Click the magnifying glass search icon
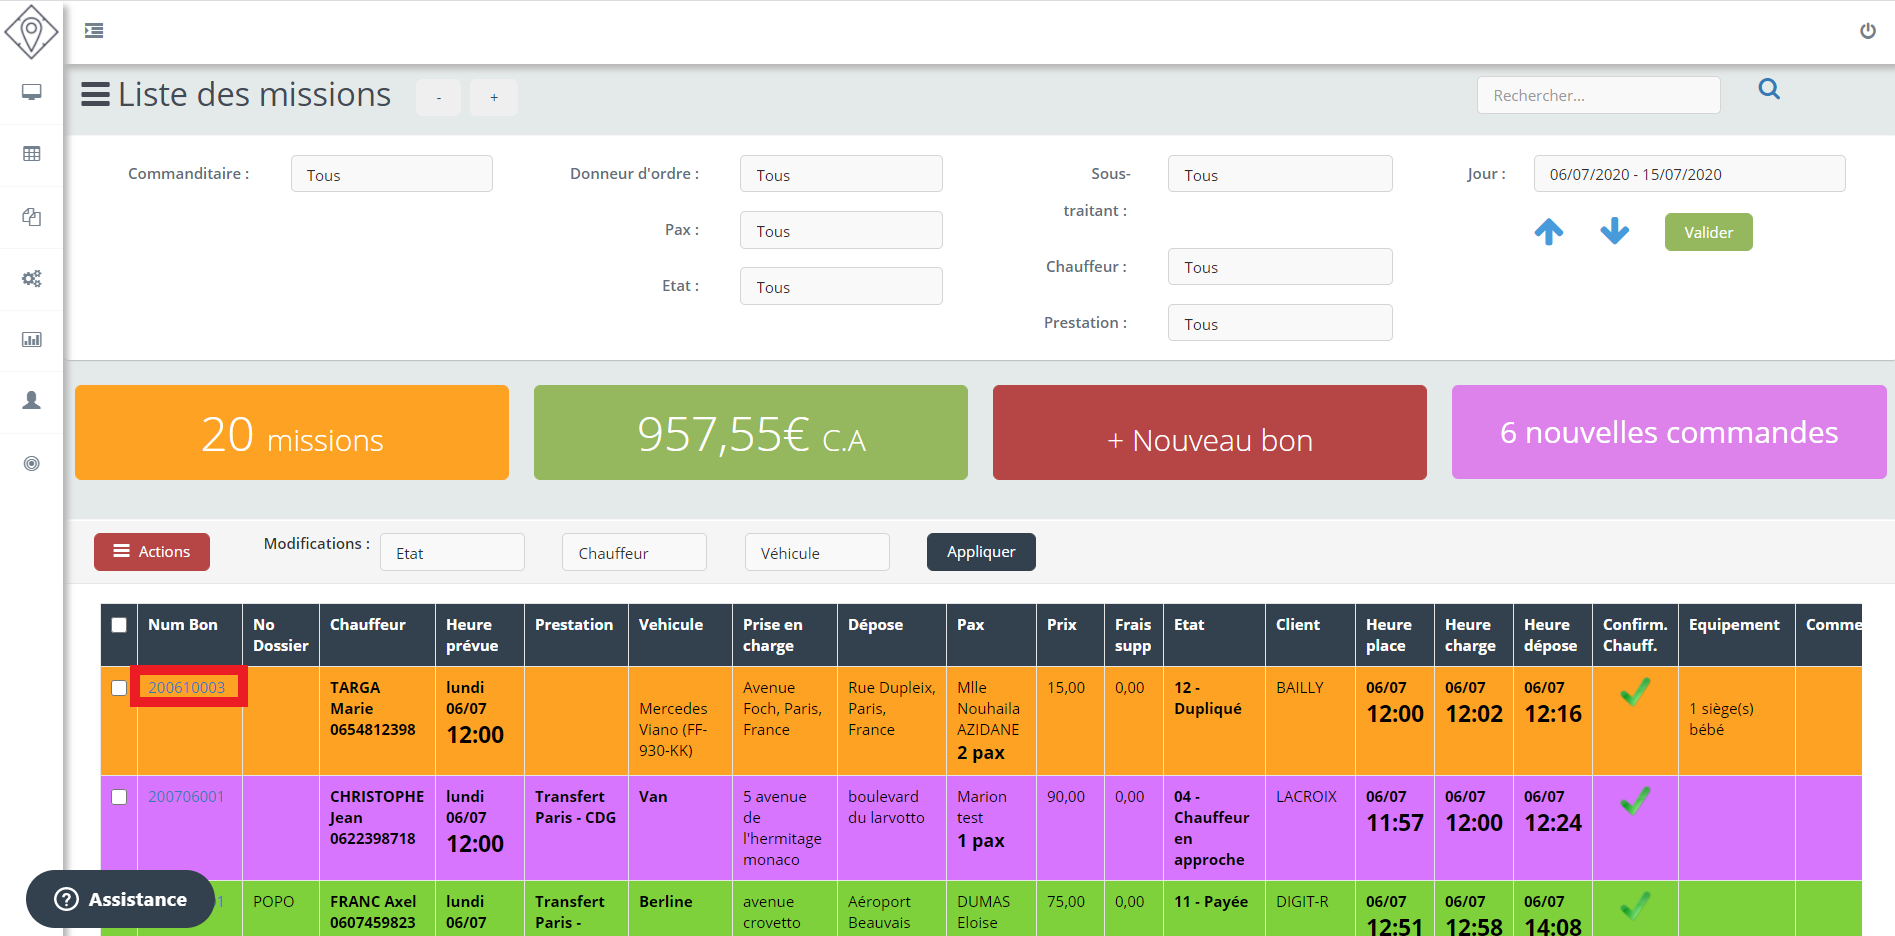1895x936 pixels. click(1769, 89)
